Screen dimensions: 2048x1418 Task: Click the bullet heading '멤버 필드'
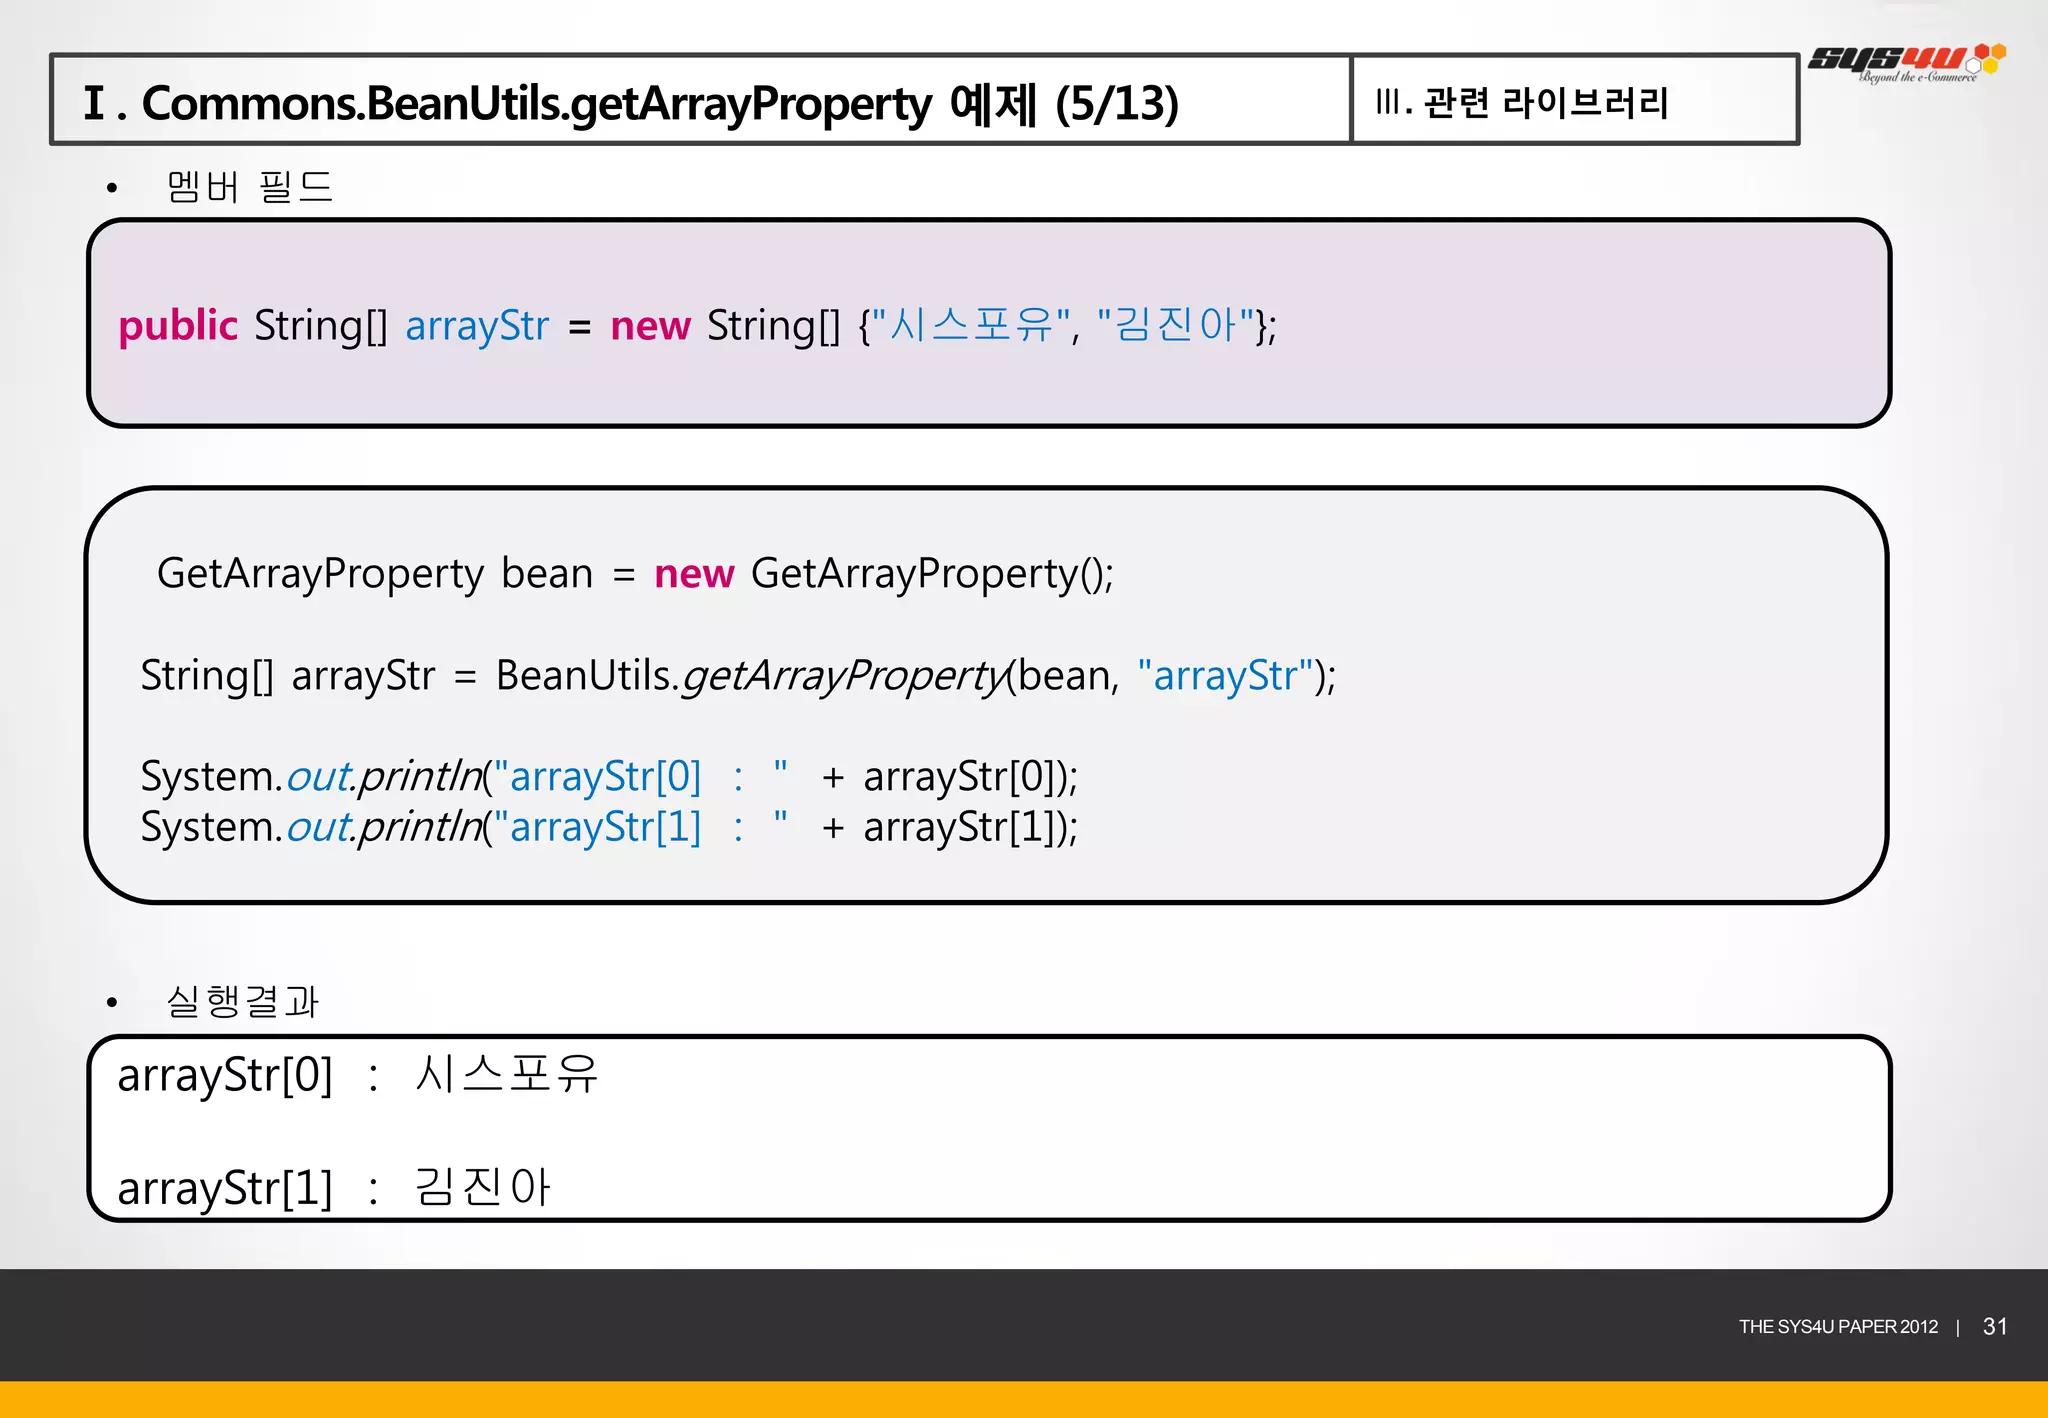(x=249, y=187)
